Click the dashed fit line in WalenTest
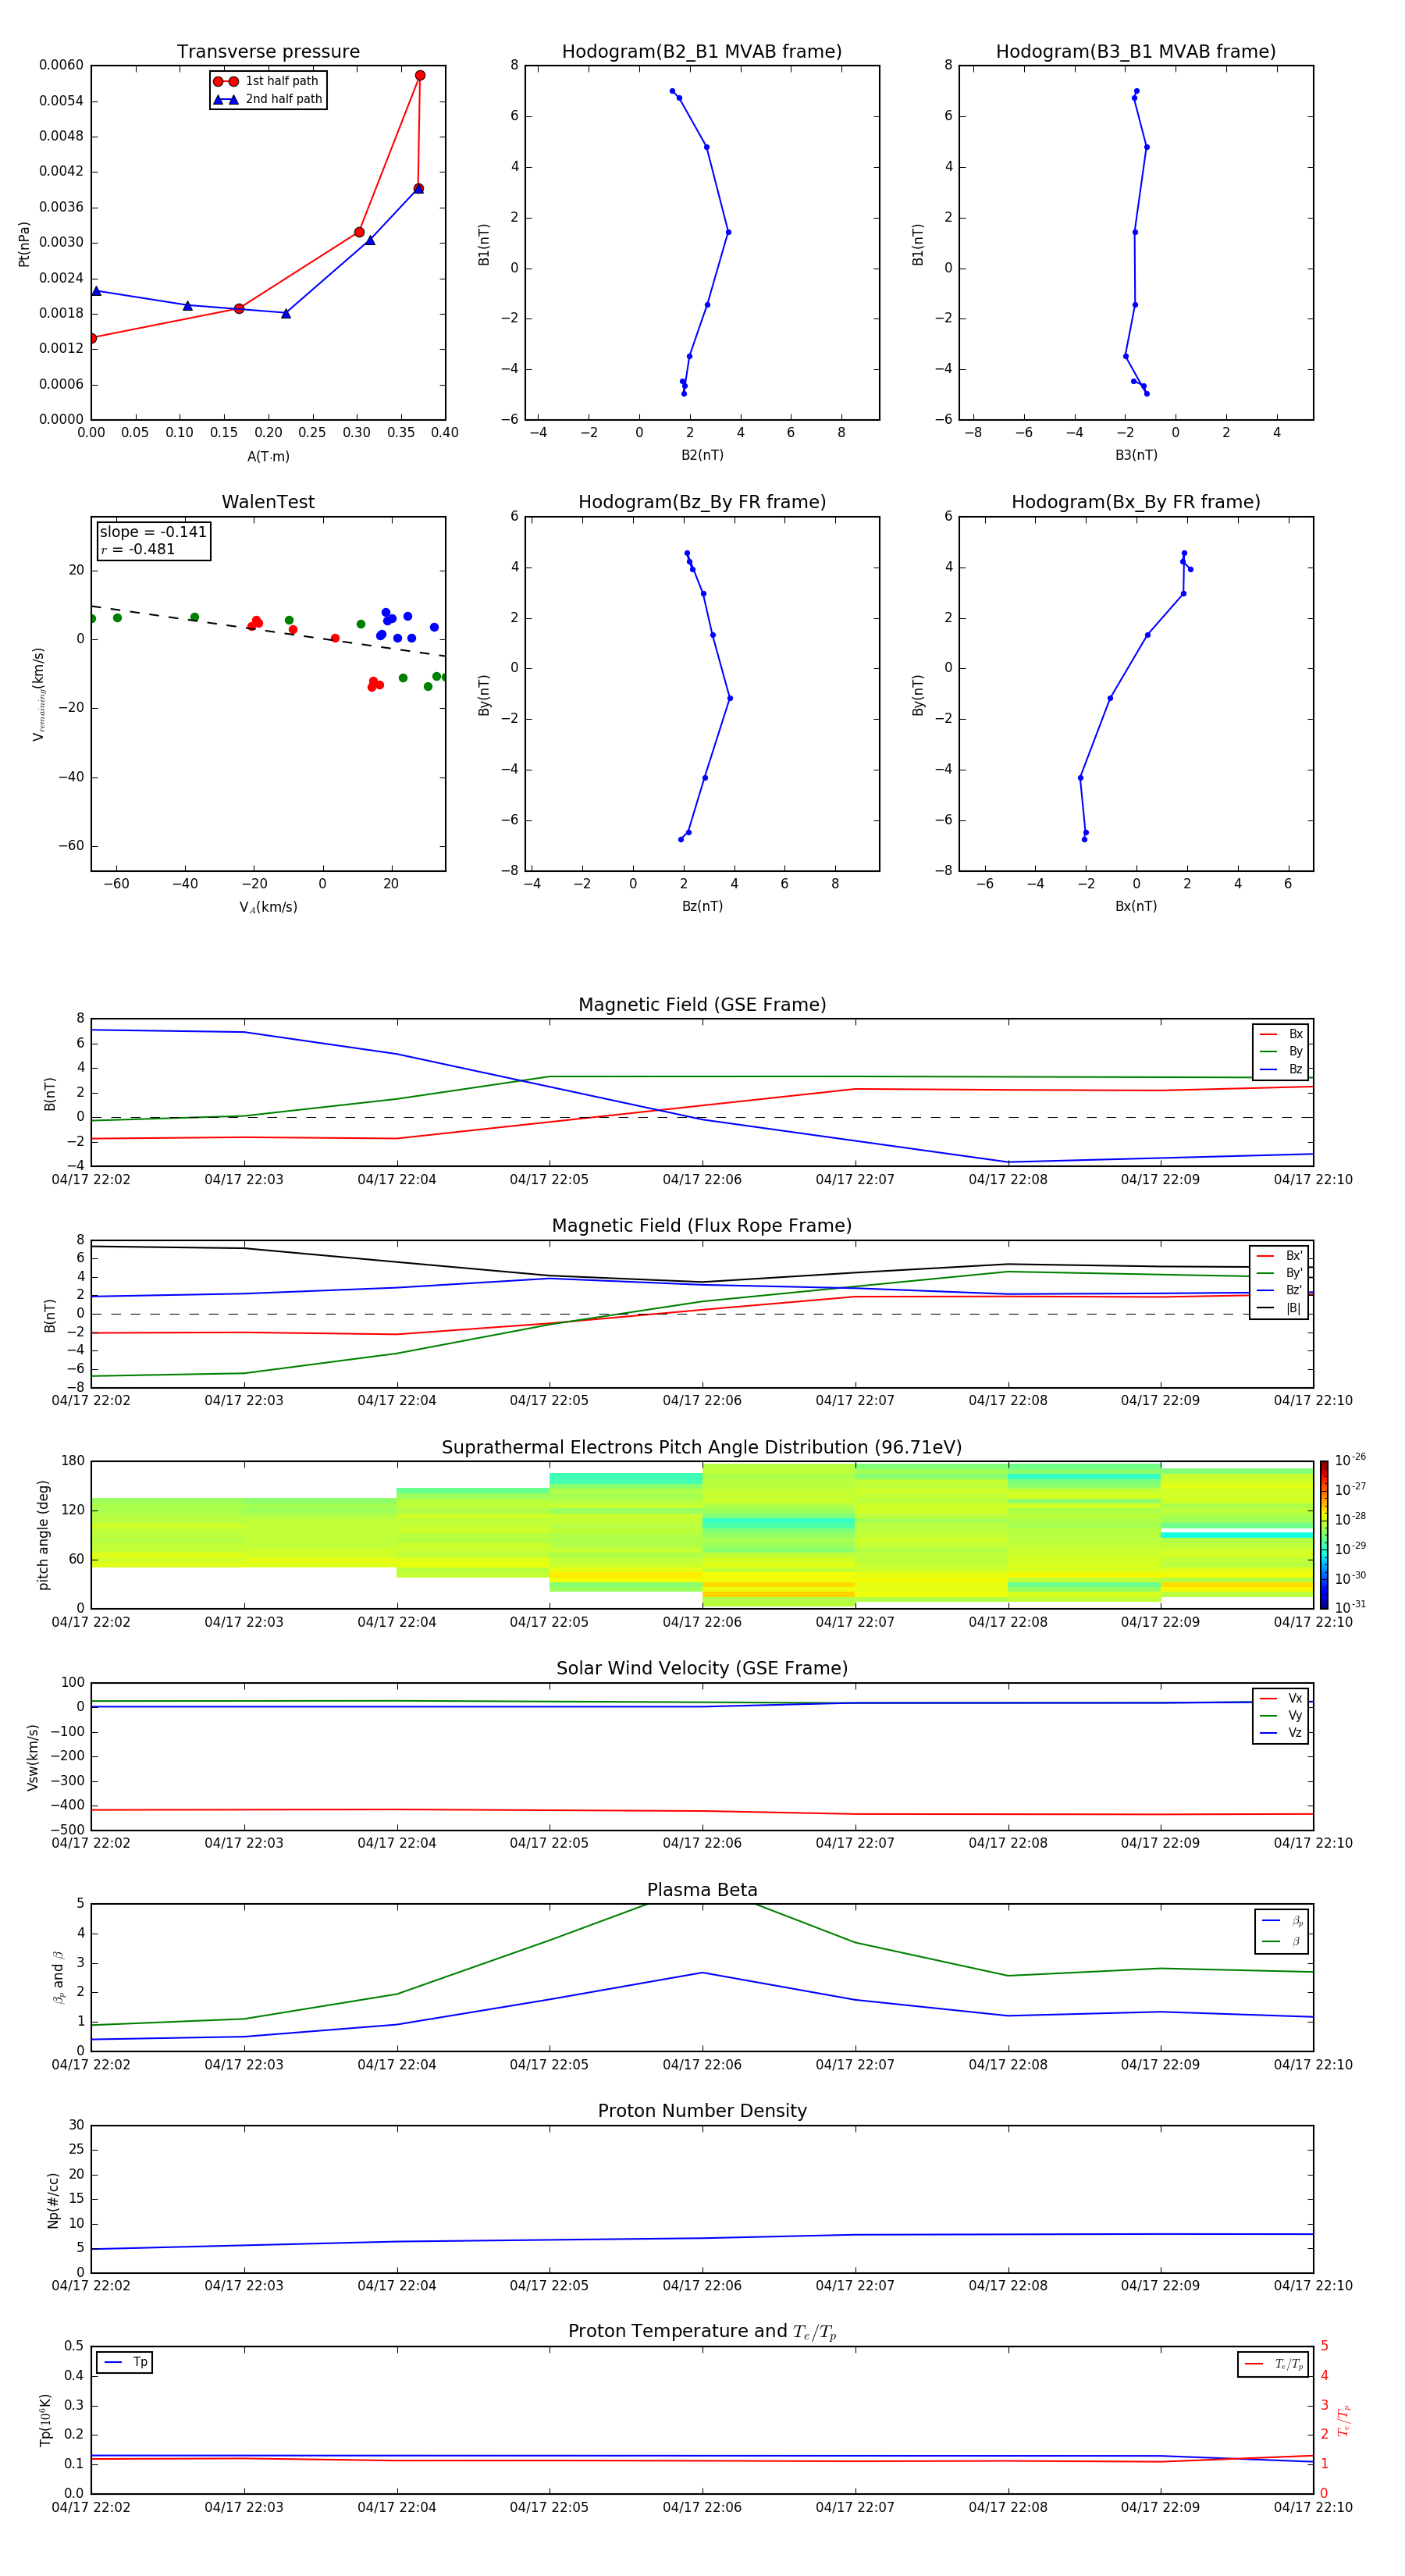 pyautogui.click(x=268, y=631)
